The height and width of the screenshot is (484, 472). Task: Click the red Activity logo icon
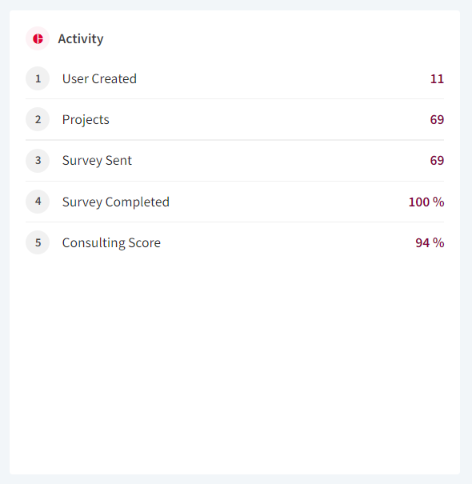click(38, 39)
